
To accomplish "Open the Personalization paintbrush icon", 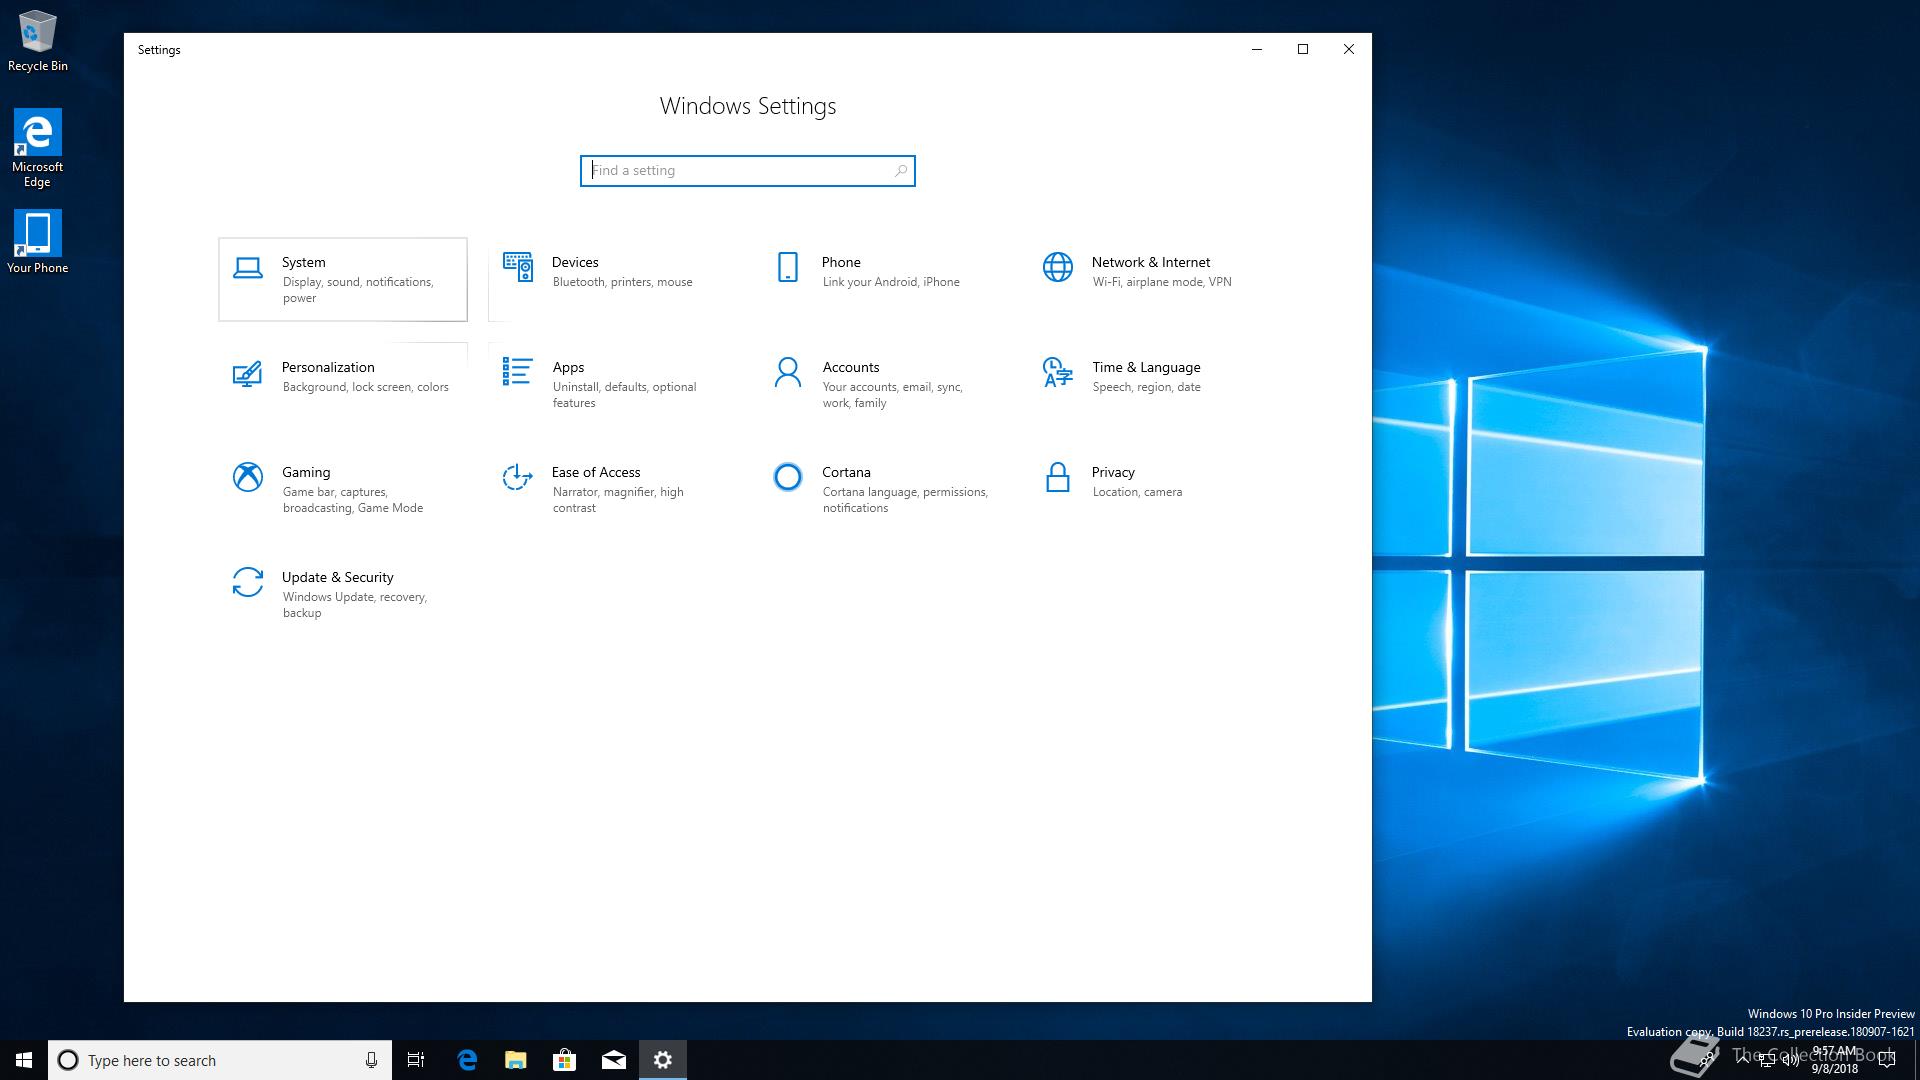I will tap(248, 373).
